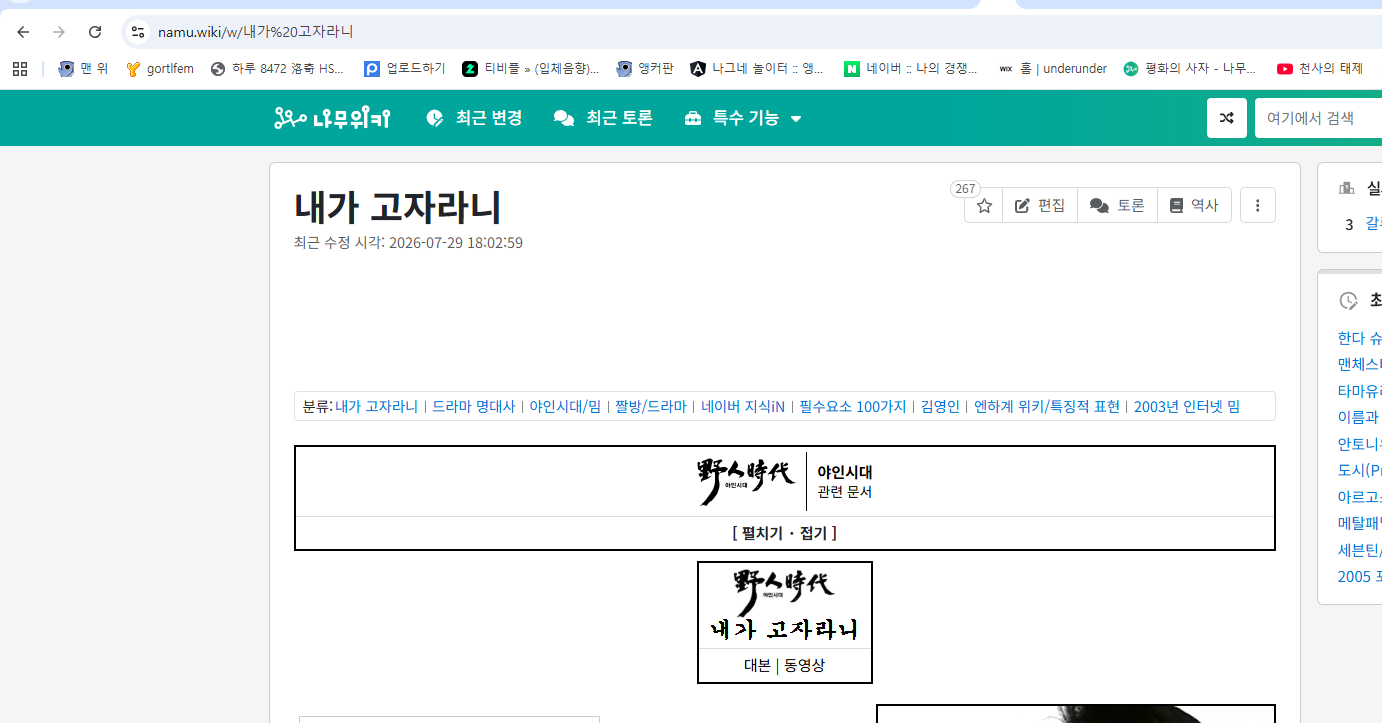Viewport: 1382px width, 723px height.
Task: Open the 나그네 놀이터 bookmark
Action: click(x=757, y=68)
